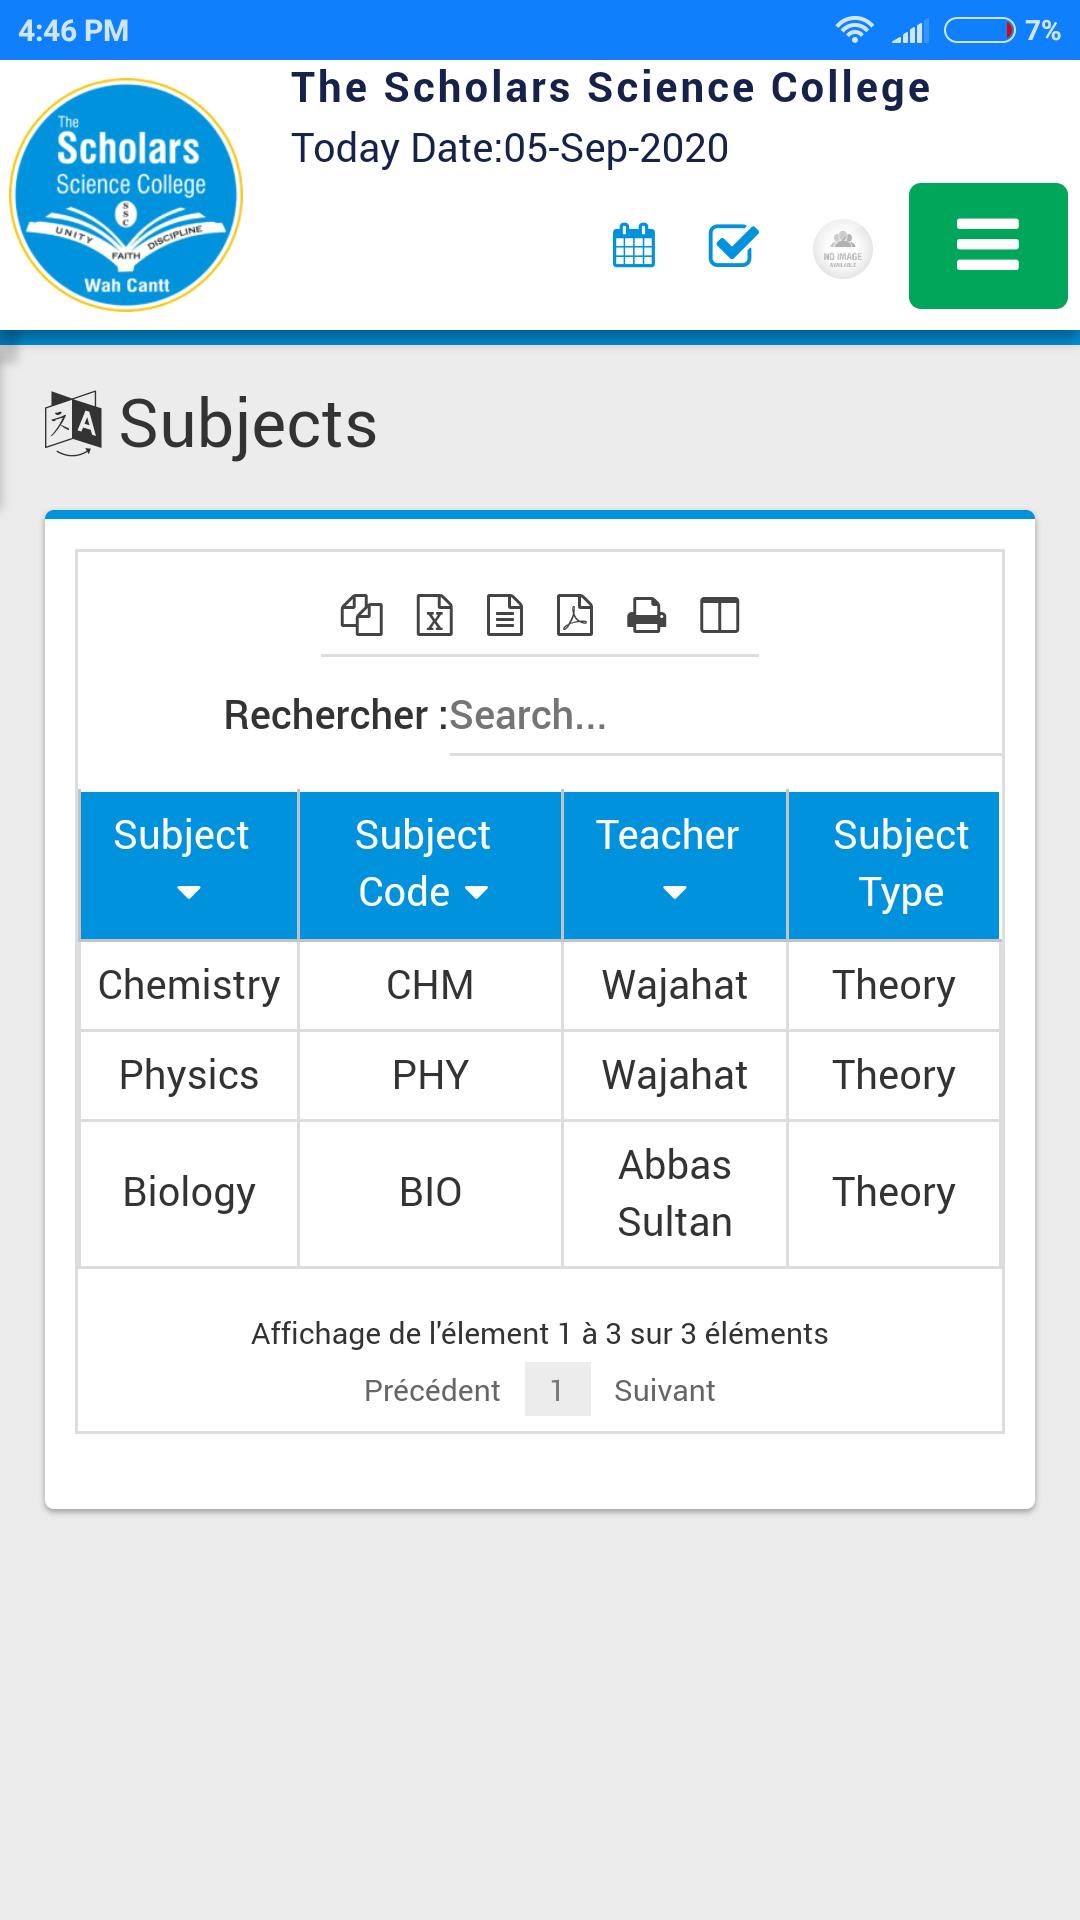Viewport: 1080px width, 1920px height.
Task: Sort by Teacher column arrow
Action: (x=675, y=892)
